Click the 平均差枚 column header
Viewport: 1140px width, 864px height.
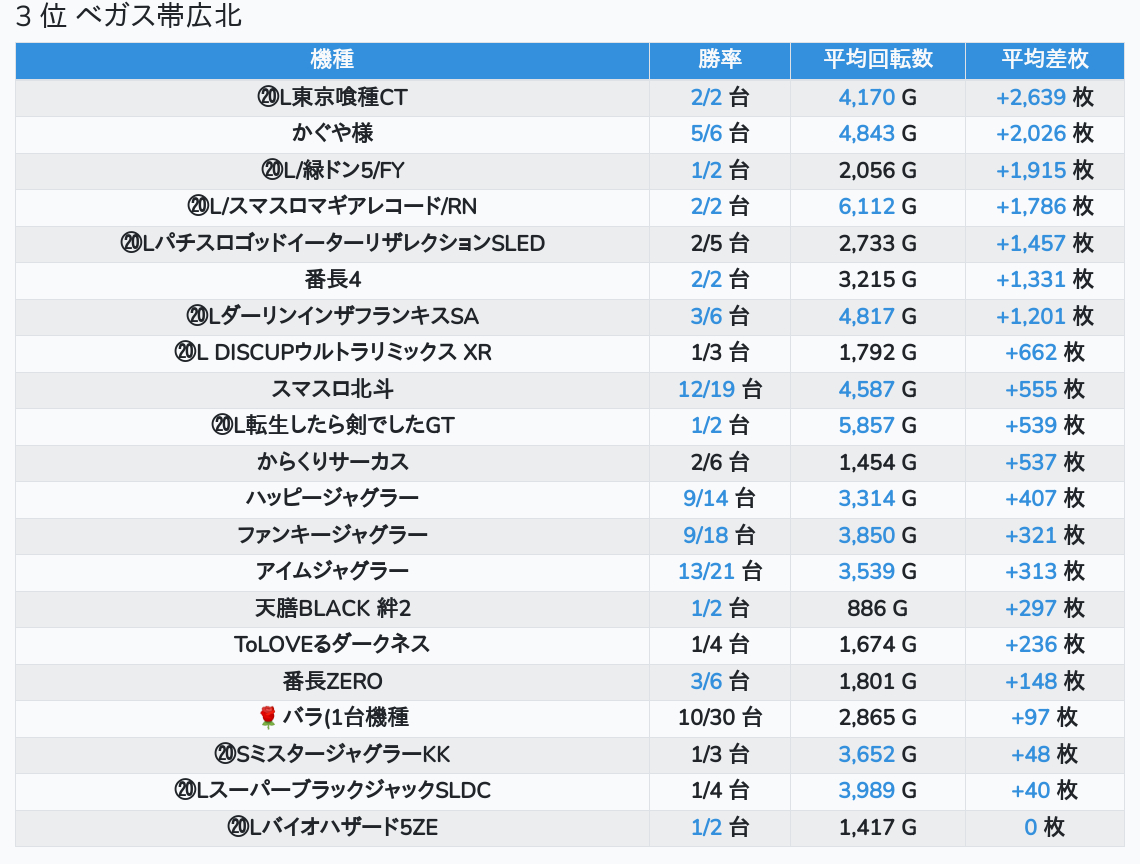[1045, 60]
